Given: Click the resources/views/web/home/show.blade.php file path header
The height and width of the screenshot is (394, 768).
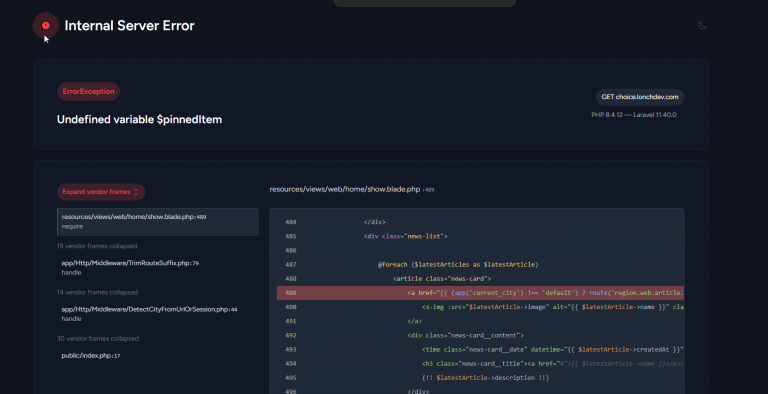Looking at the screenshot, I should [x=352, y=189].
